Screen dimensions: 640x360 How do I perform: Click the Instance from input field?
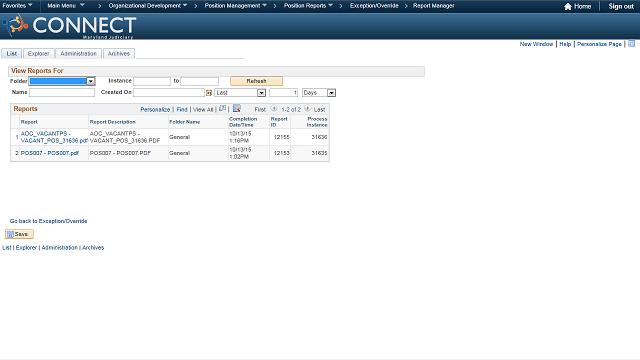(x=152, y=81)
